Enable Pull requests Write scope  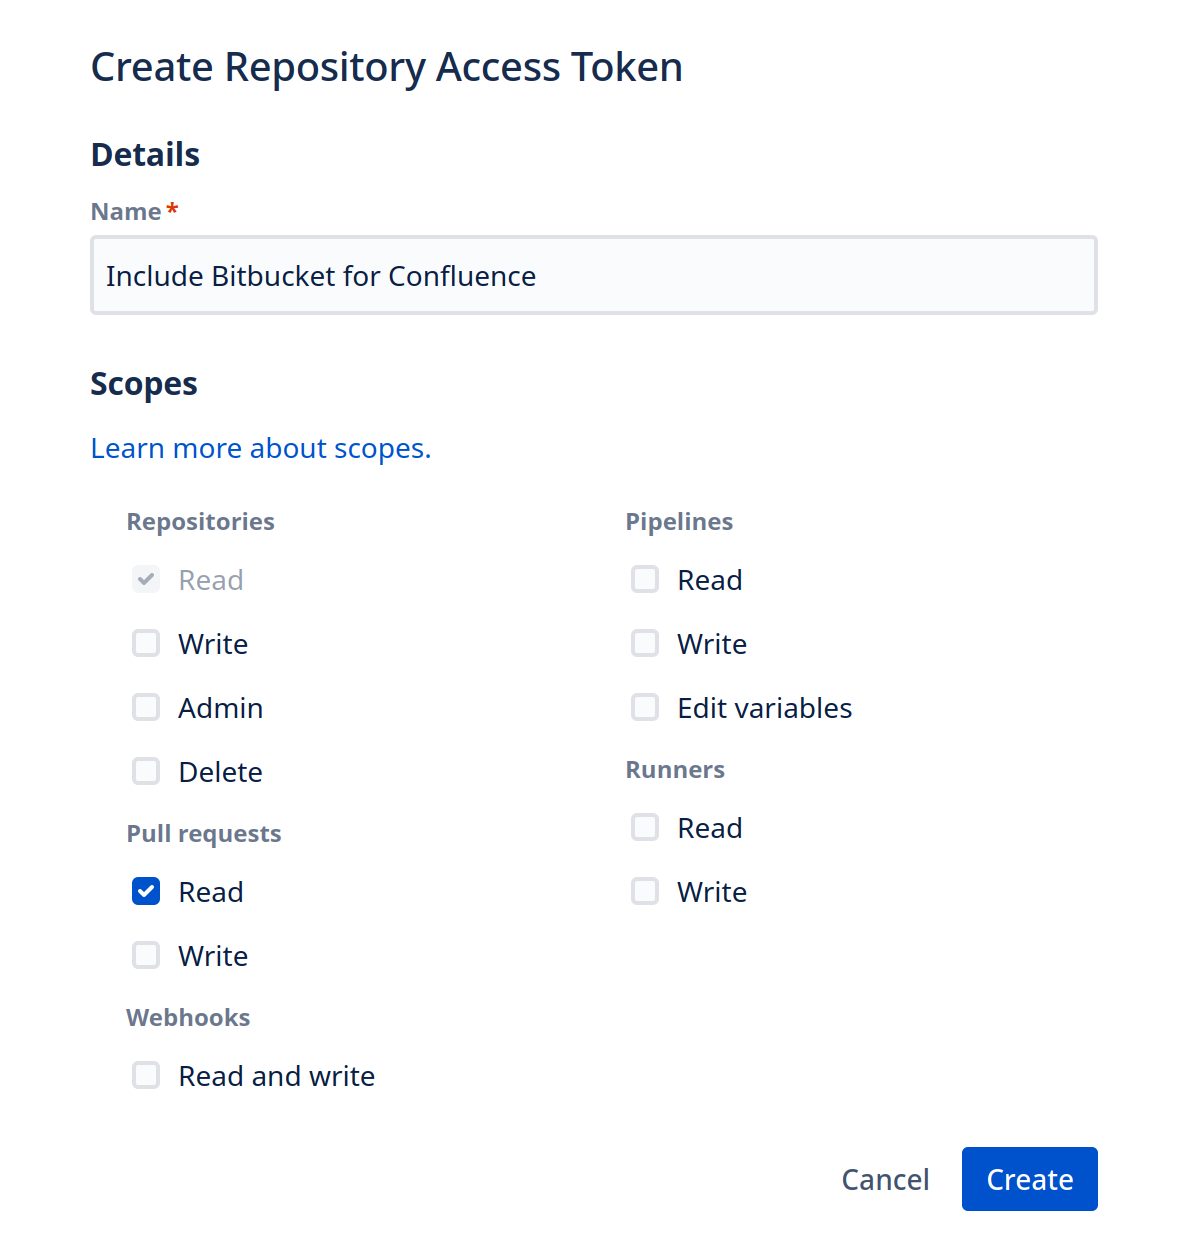point(146,955)
